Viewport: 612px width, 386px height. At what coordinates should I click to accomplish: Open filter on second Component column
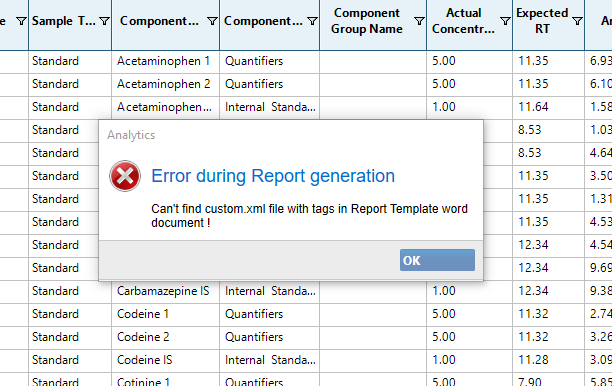pyautogui.click(x=312, y=21)
